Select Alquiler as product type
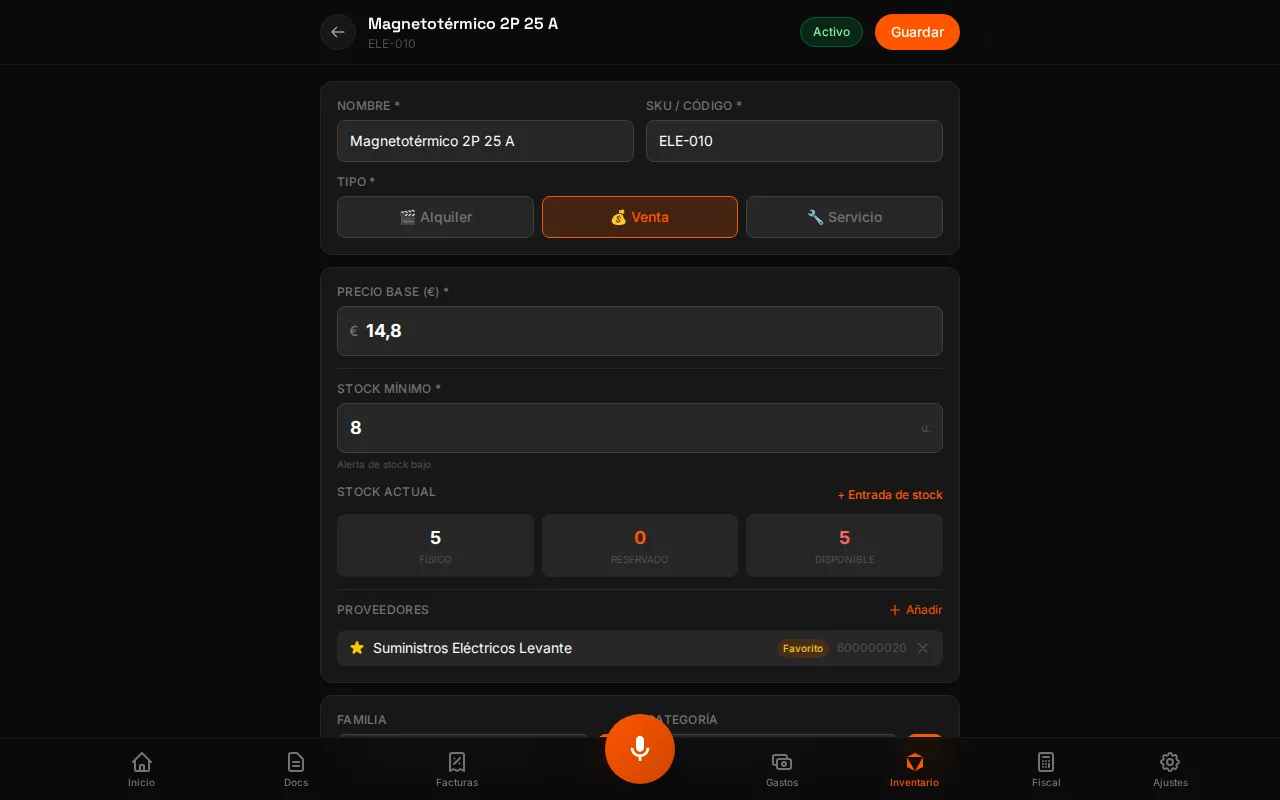The height and width of the screenshot is (800, 1280). click(435, 217)
